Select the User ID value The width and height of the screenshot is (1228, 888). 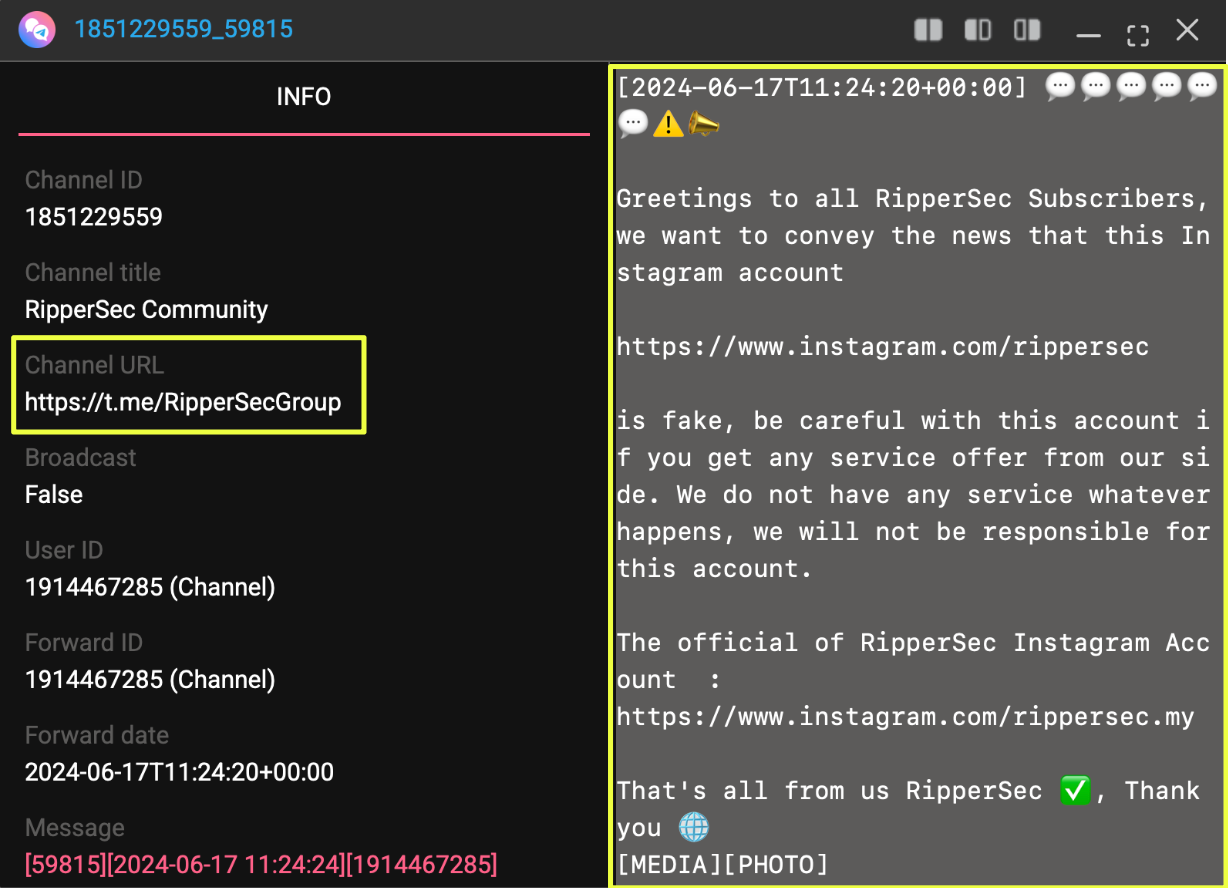coord(150,587)
